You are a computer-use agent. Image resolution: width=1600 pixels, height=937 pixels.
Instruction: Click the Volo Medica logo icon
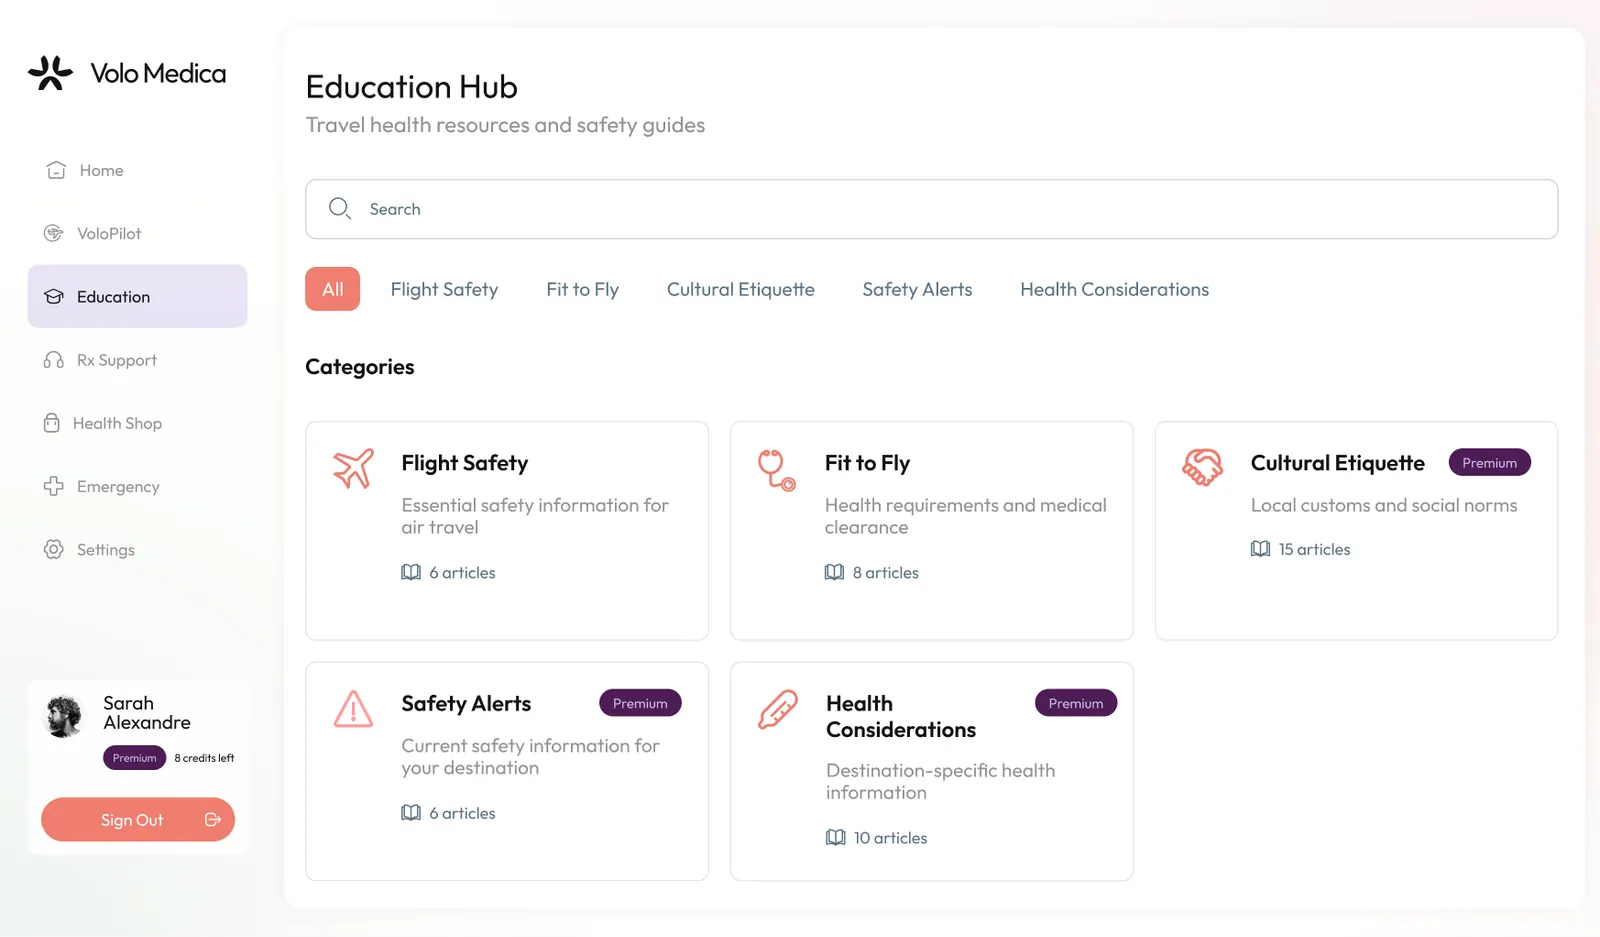coord(50,73)
